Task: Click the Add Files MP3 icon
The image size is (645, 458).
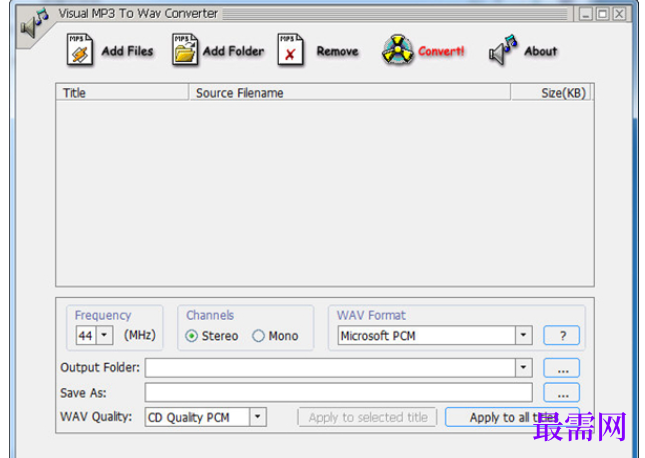Action: 80,50
